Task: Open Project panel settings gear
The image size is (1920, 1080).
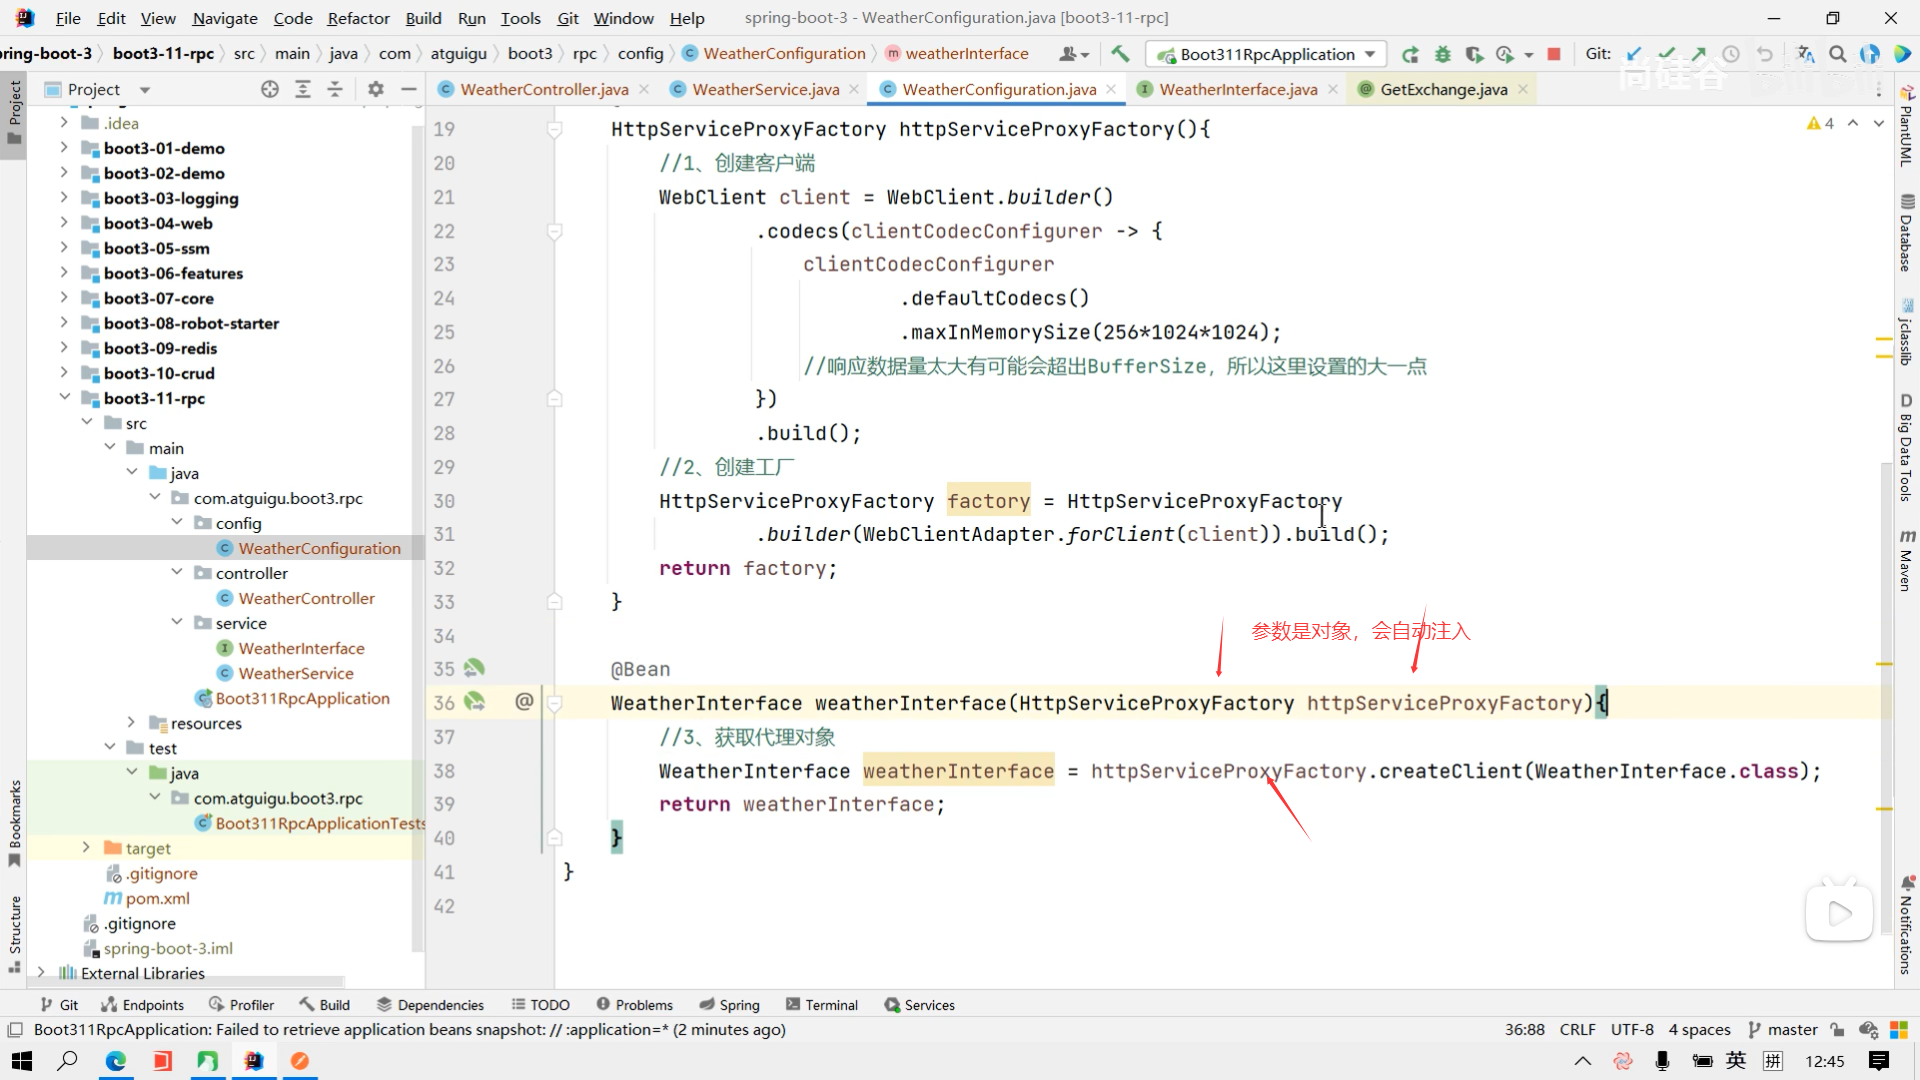Action: [376, 89]
